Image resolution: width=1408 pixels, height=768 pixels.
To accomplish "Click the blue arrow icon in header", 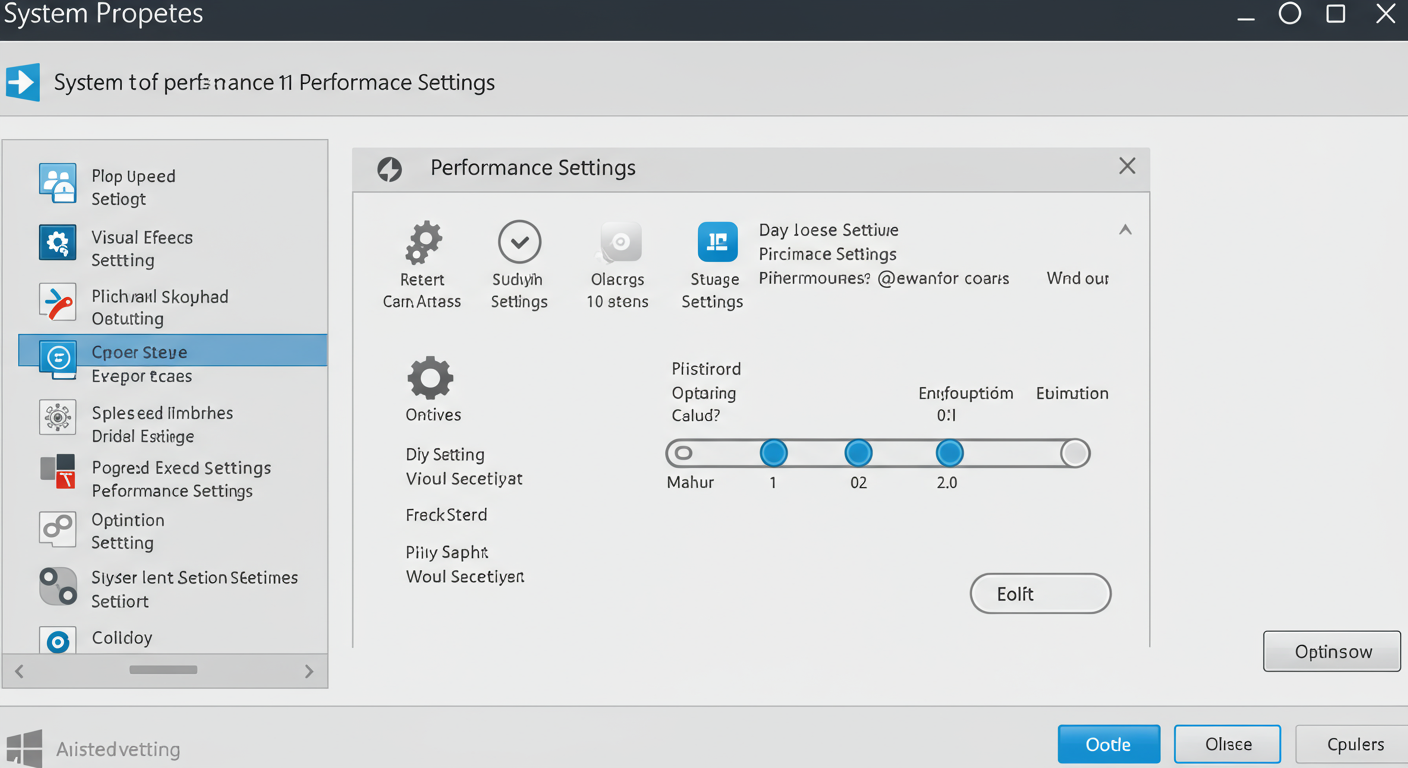I will (x=22, y=82).
